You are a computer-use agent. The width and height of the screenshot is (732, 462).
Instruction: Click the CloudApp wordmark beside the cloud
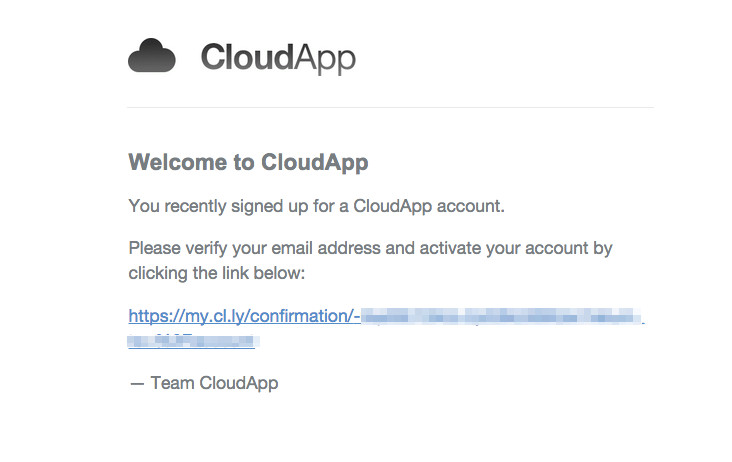click(277, 57)
